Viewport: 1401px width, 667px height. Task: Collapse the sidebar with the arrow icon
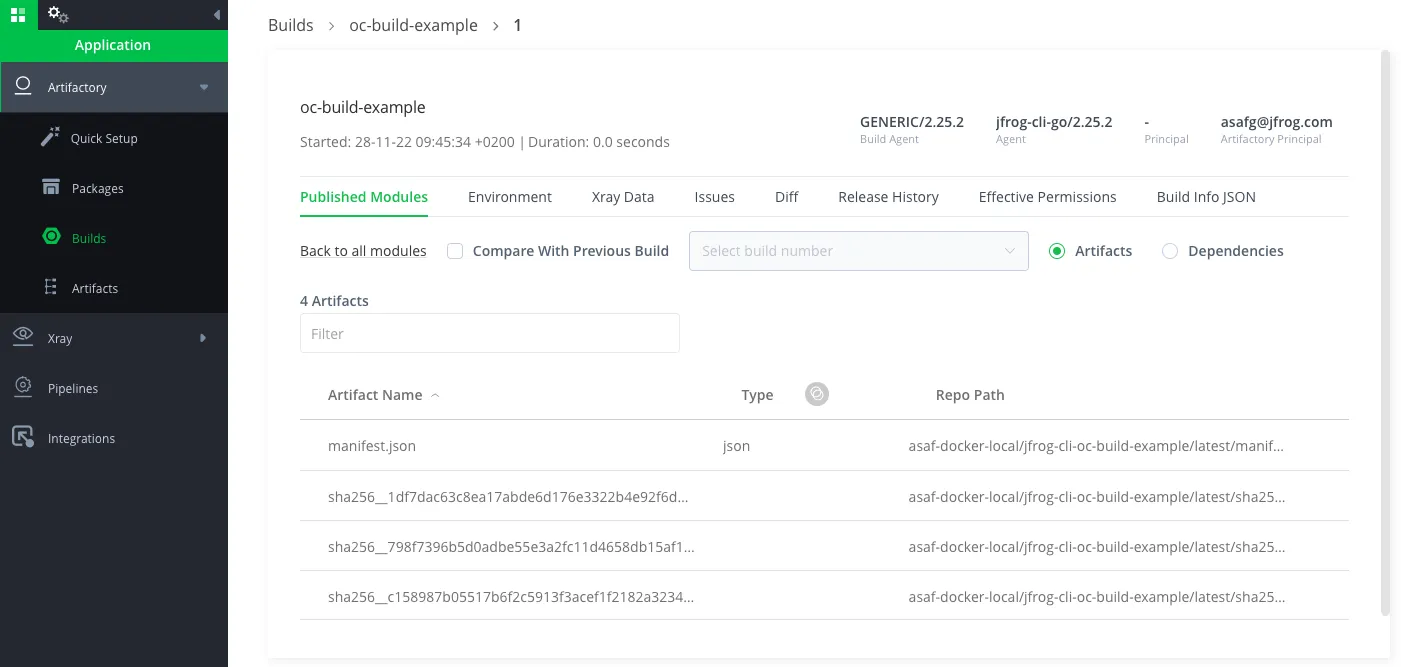click(218, 15)
